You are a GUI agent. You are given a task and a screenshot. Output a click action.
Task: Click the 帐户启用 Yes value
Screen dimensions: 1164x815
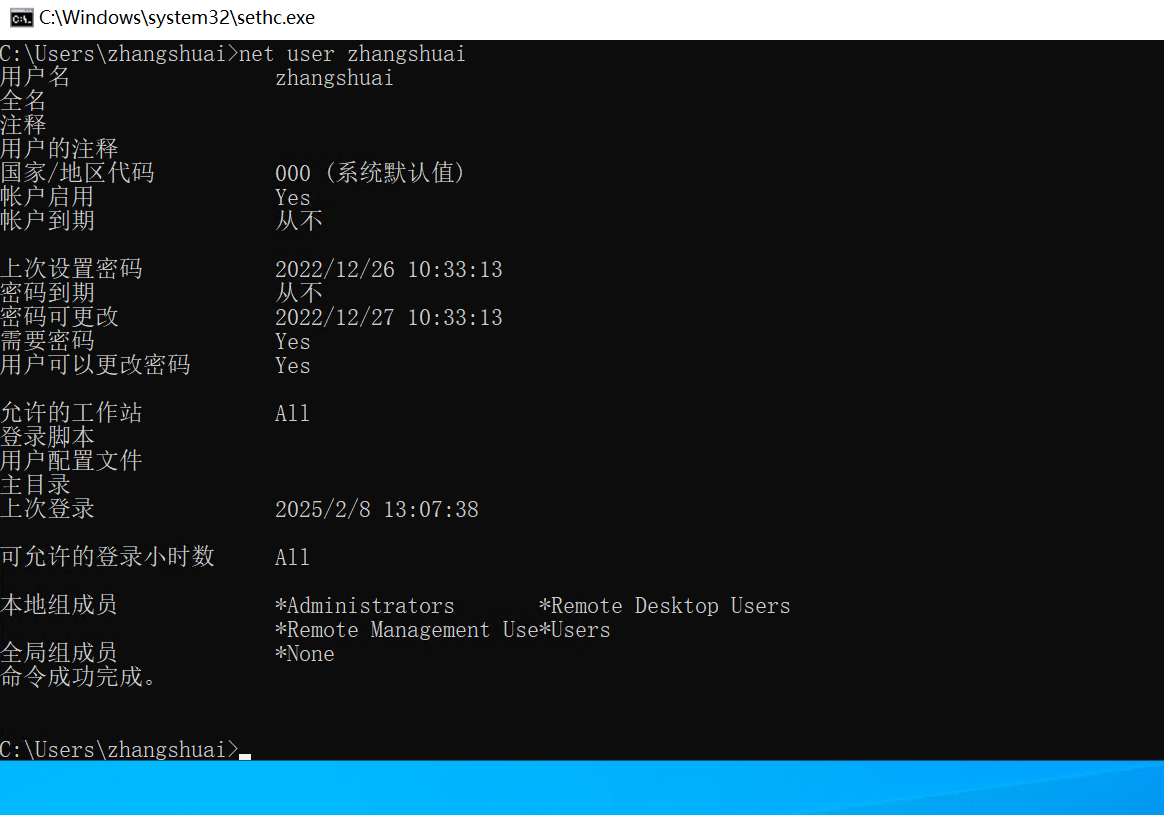pos(292,197)
